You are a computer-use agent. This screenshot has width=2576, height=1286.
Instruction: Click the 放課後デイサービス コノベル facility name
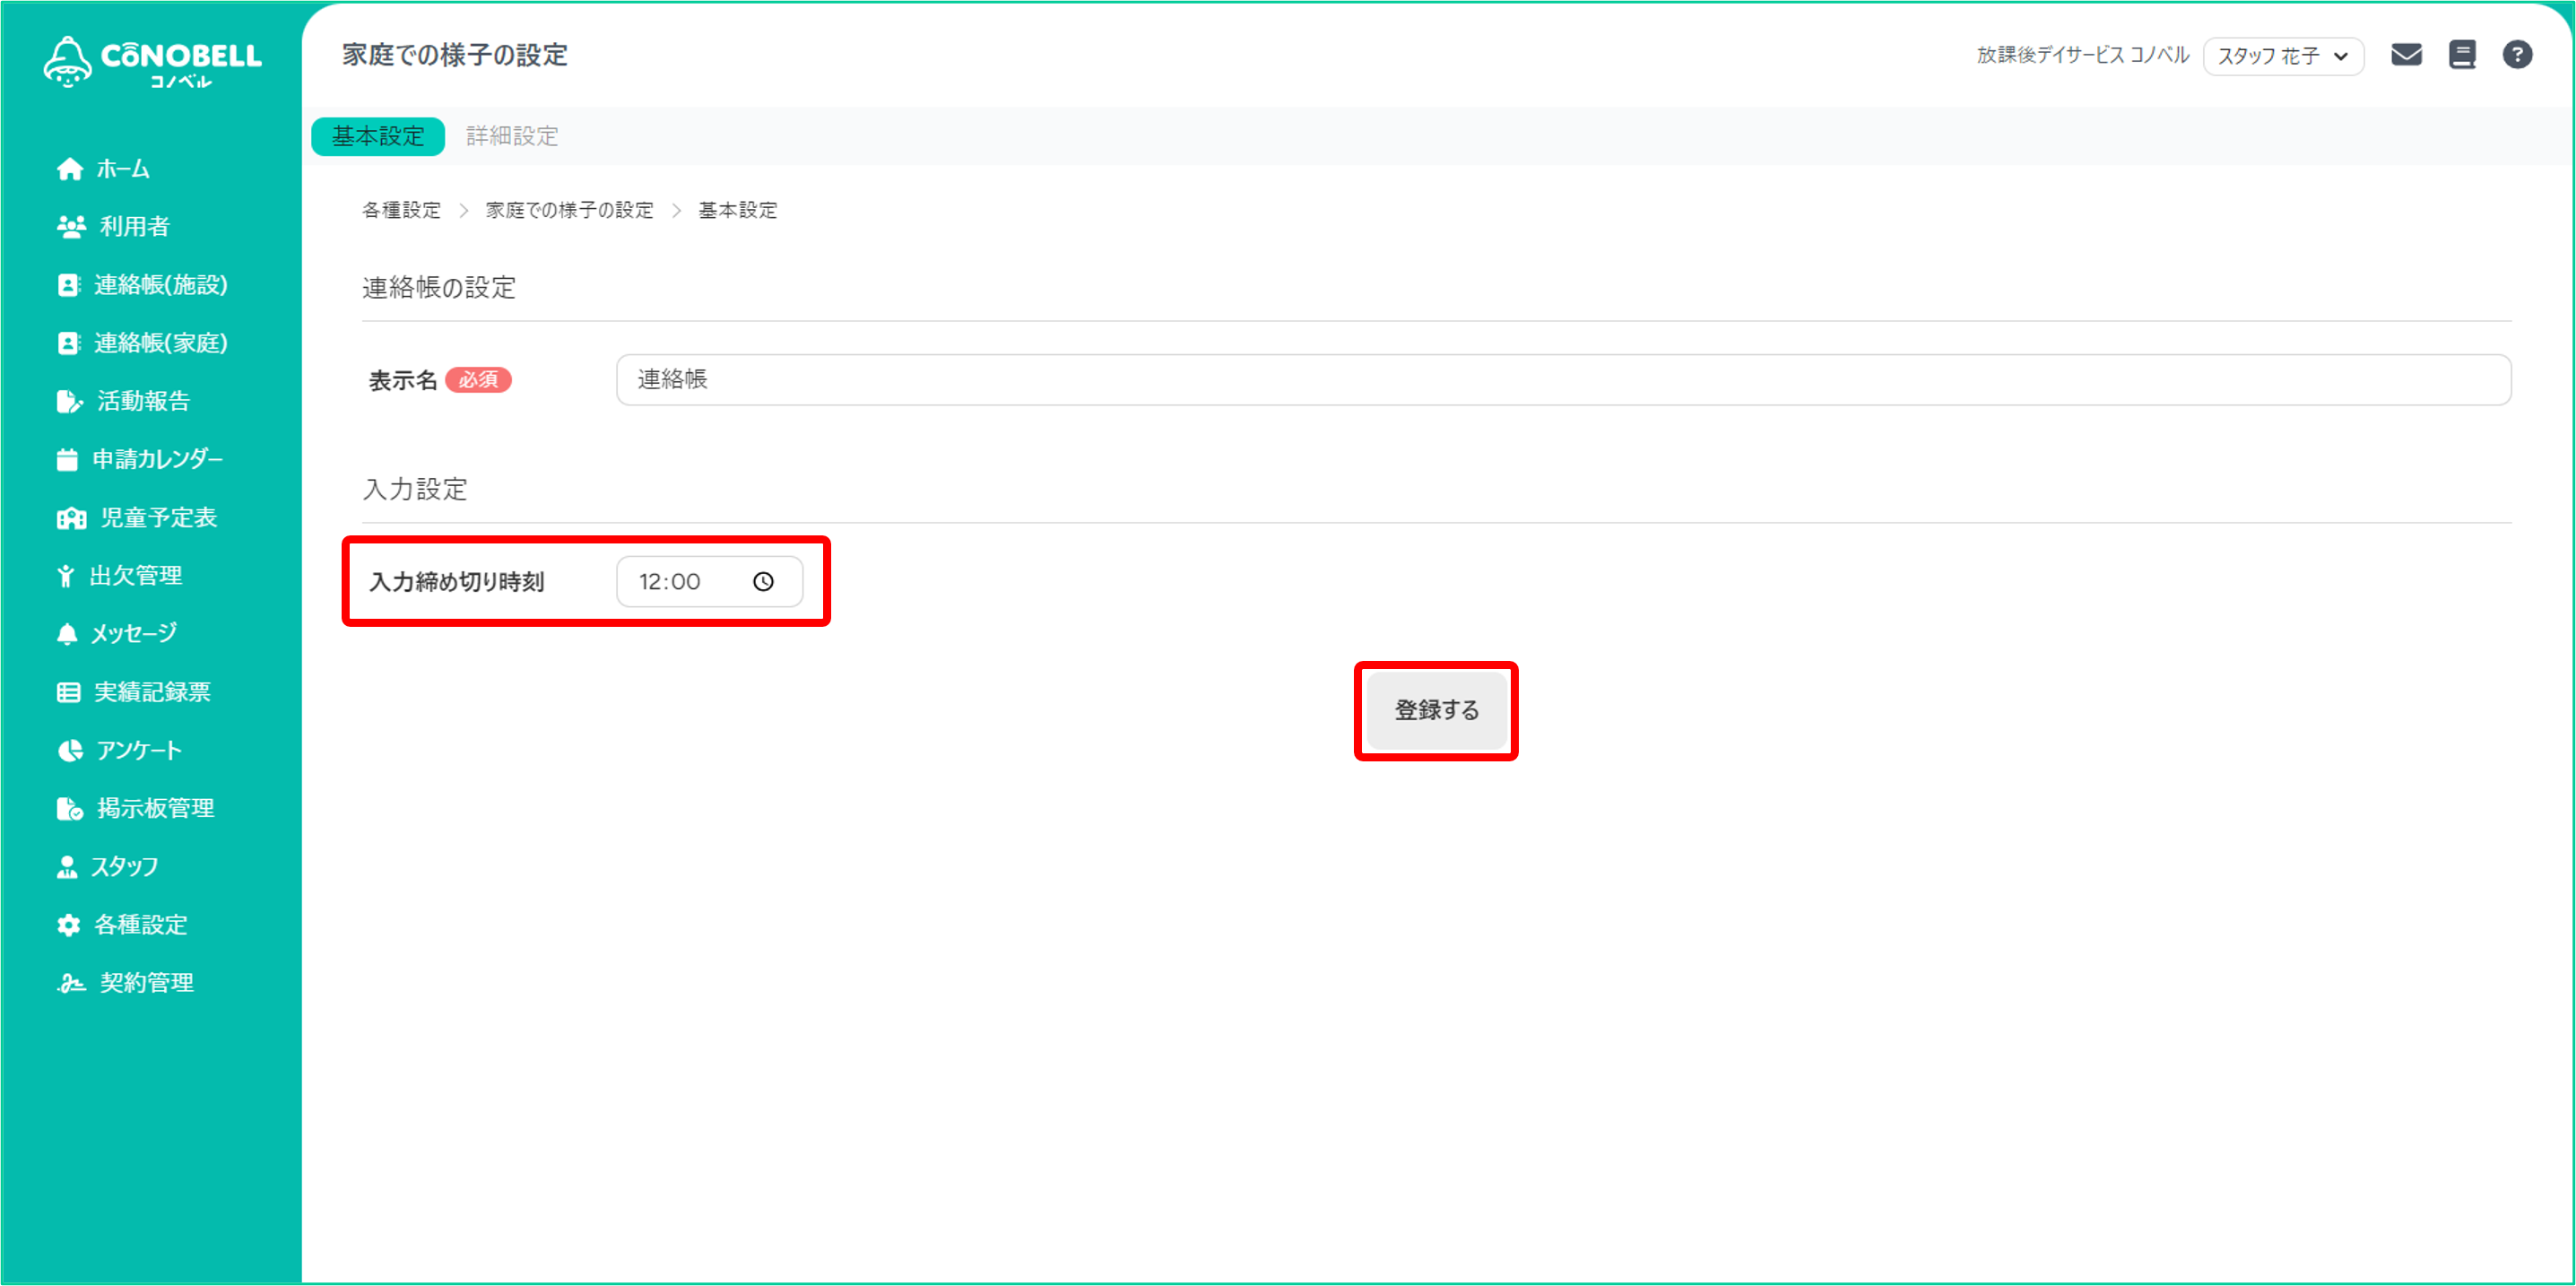(x=2083, y=55)
